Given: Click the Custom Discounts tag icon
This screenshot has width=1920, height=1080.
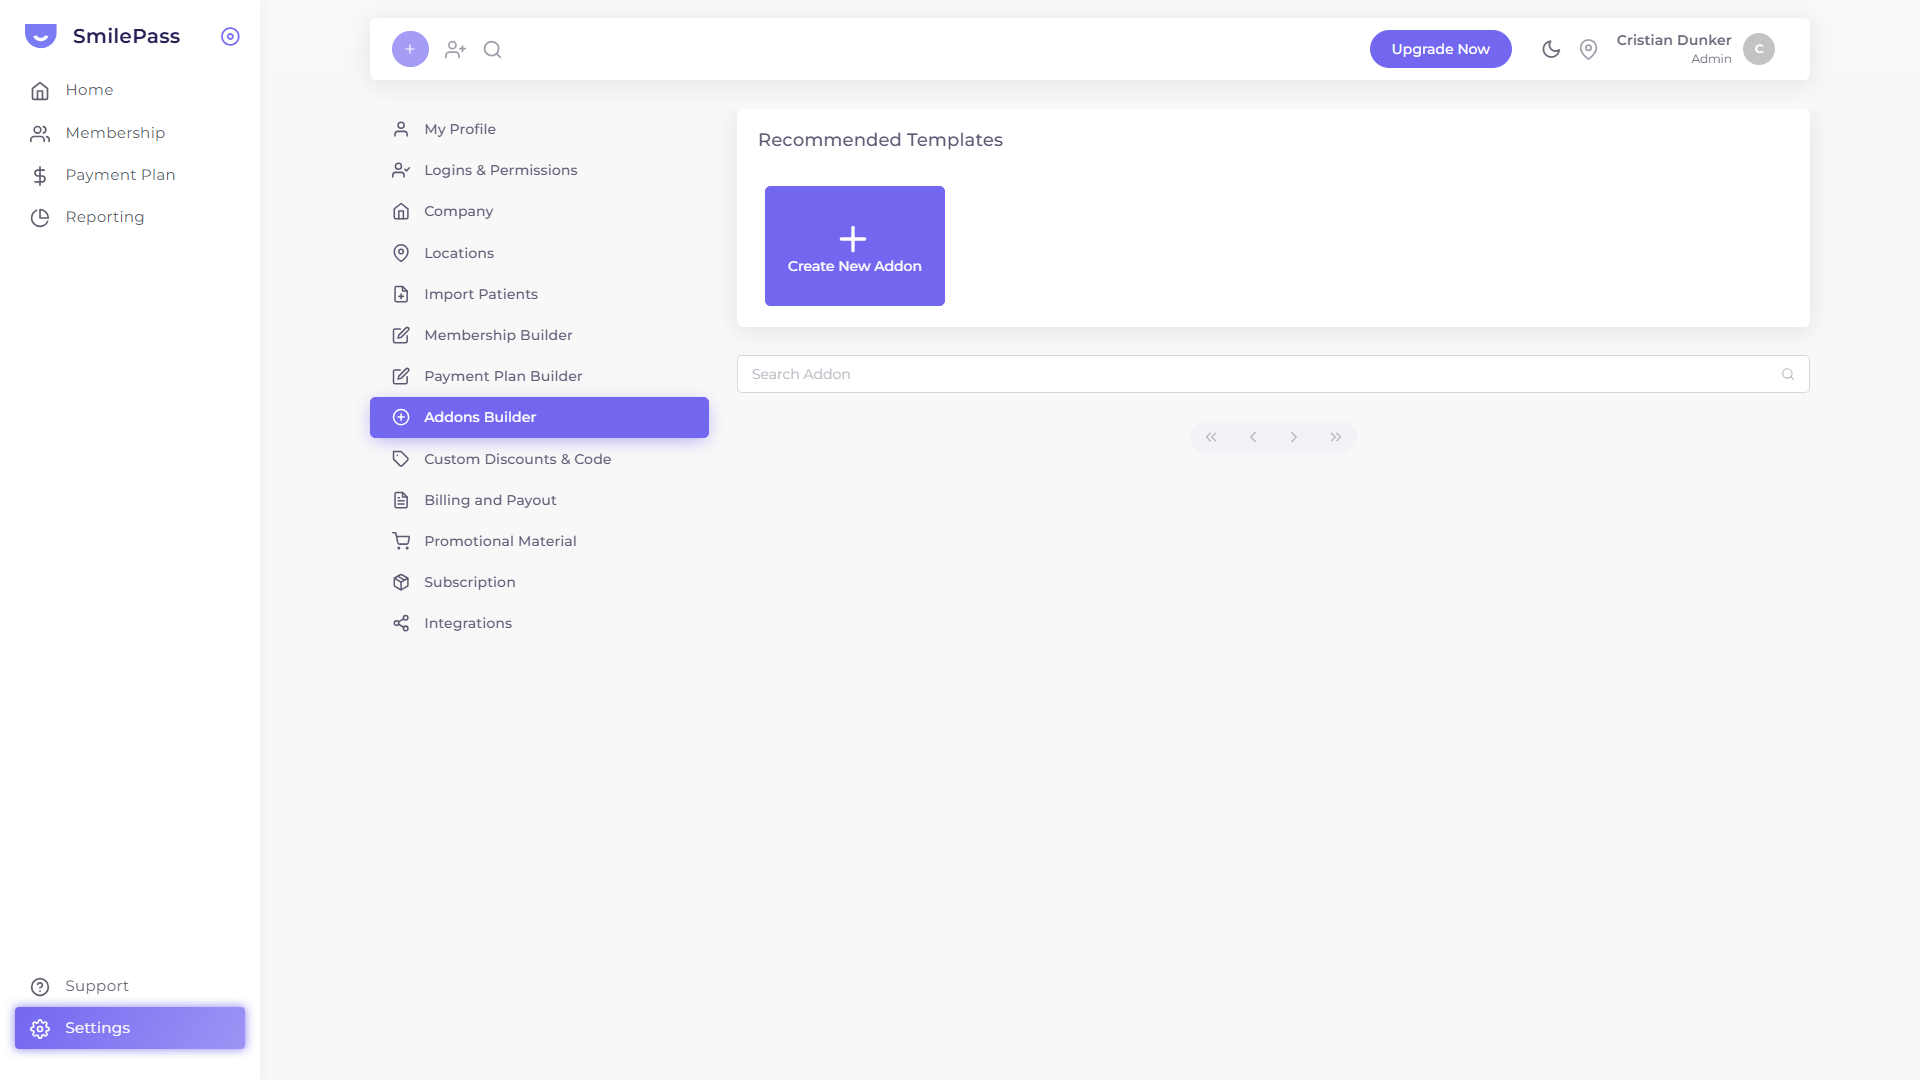Looking at the screenshot, I should pyautogui.click(x=401, y=459).
